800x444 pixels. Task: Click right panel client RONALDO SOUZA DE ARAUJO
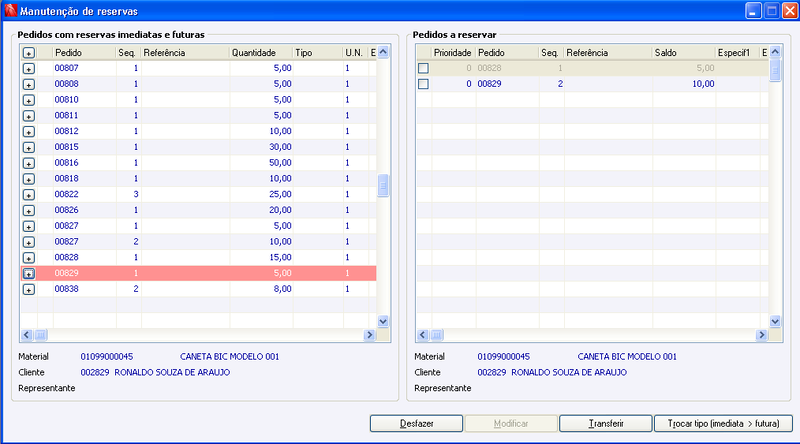pyautogui.click(x=569, y=373)
